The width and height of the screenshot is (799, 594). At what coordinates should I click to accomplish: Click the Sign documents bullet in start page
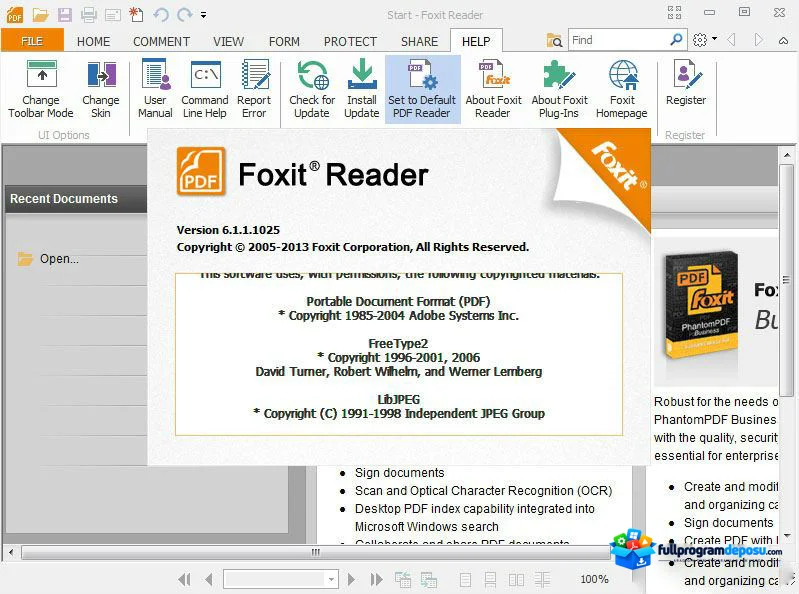(x=400, y=473)
